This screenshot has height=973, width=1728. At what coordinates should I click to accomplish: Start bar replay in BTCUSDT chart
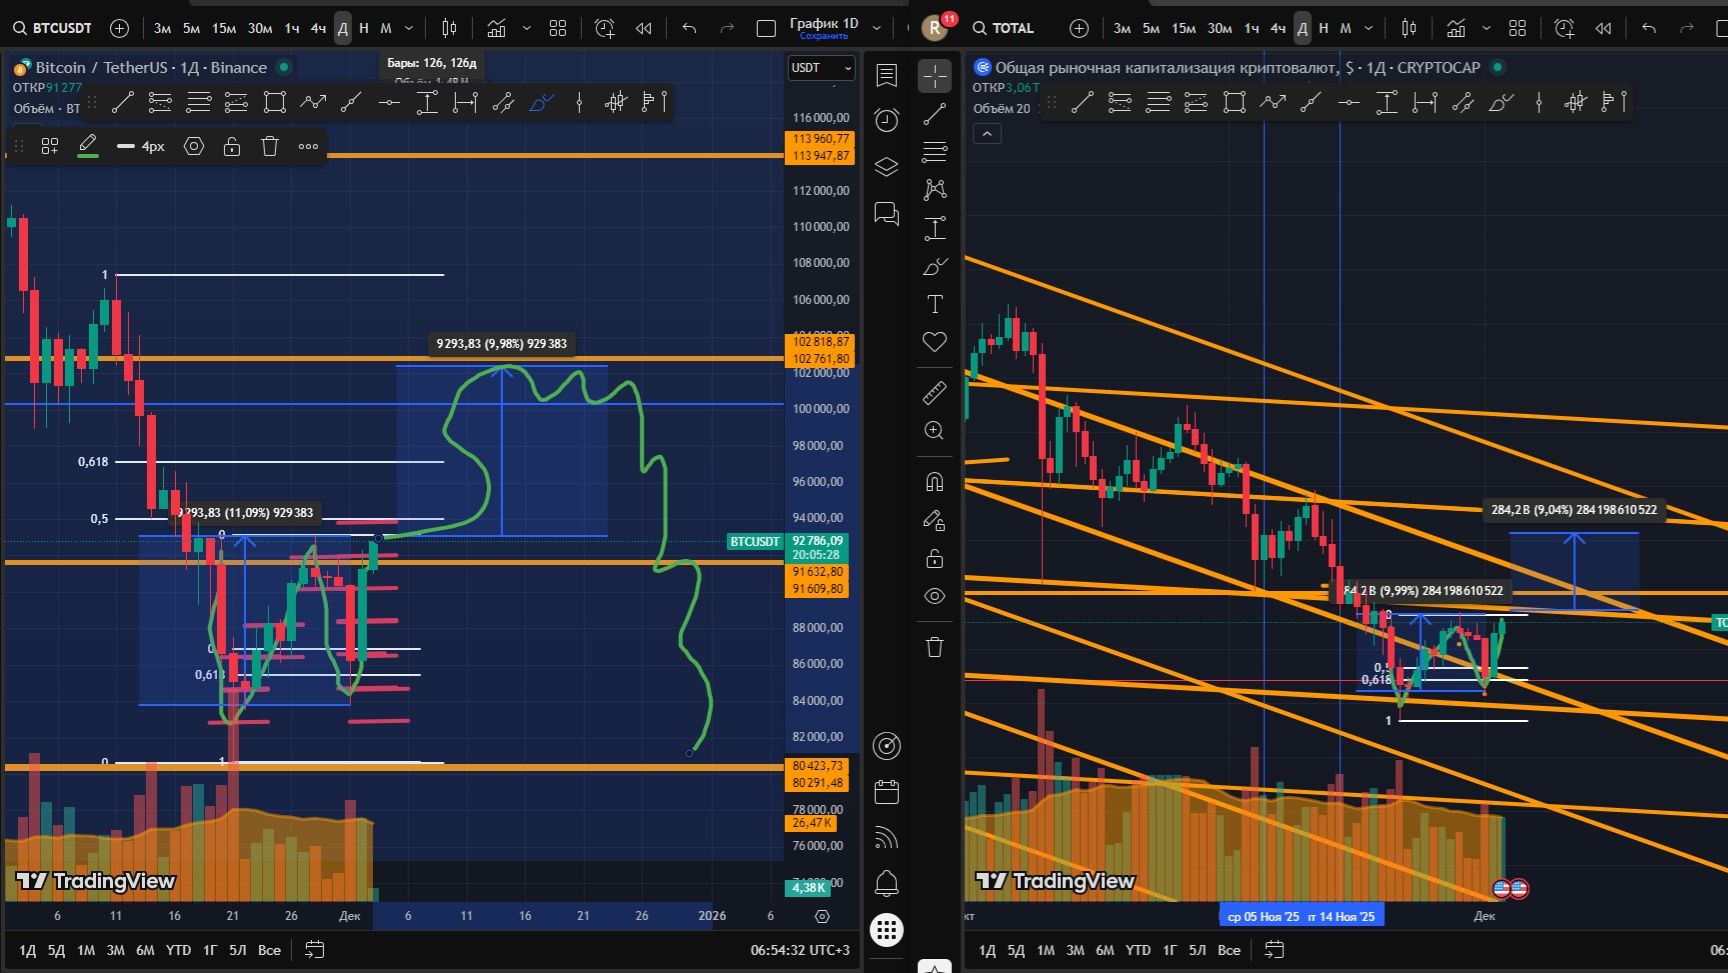pyautogui.click(x=644, y=28)
